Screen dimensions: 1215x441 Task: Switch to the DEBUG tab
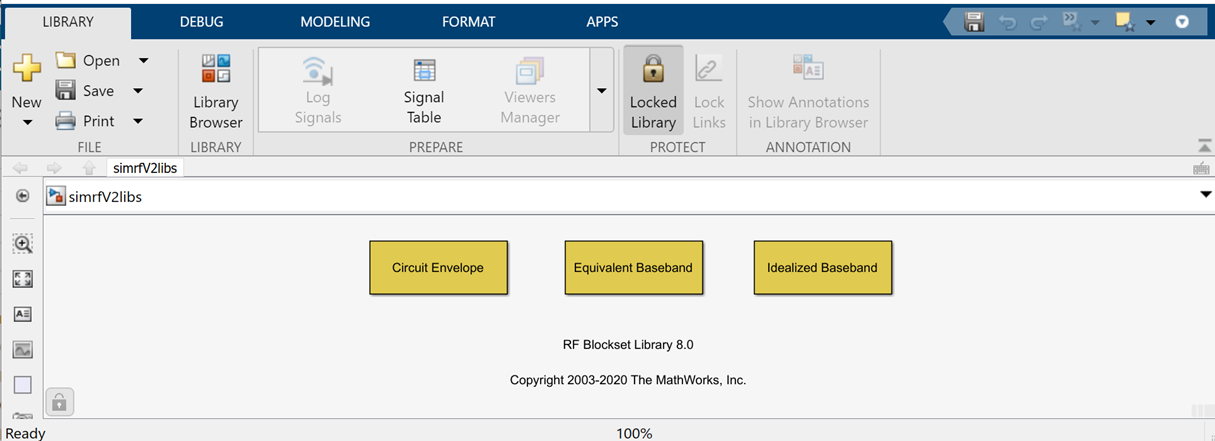click(x=201, y=21)
